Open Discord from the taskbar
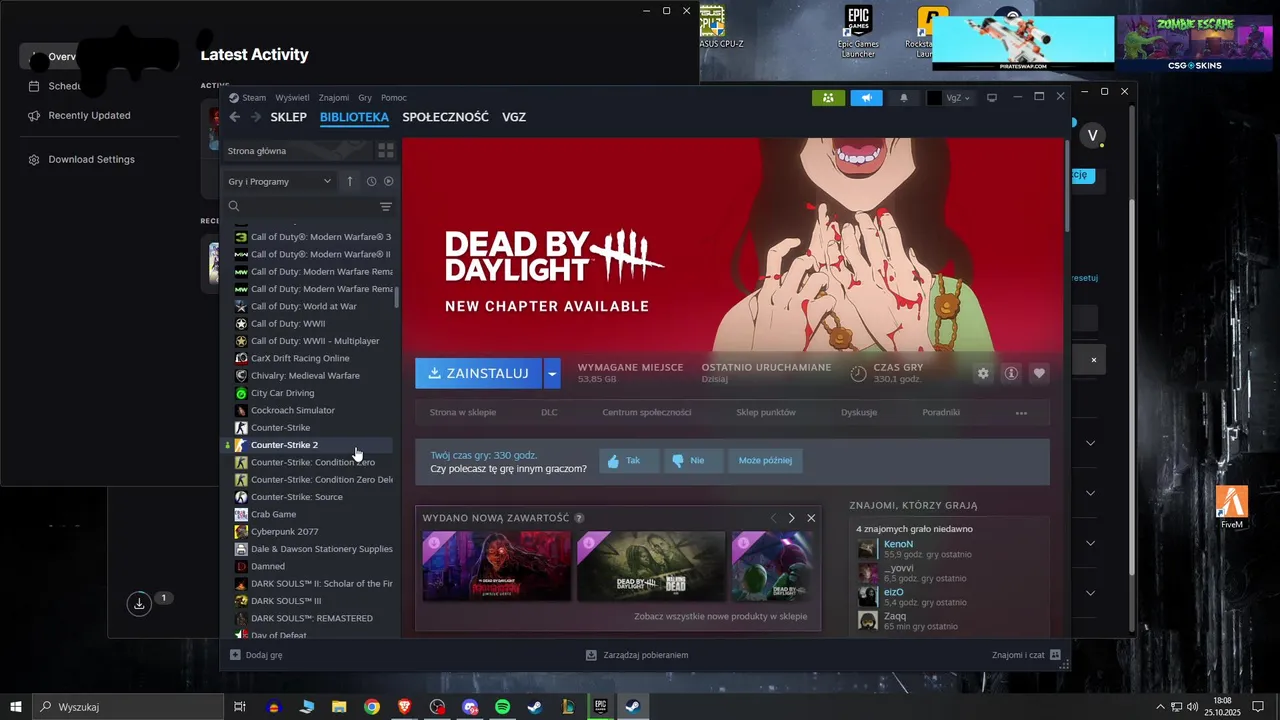The width and height of the screenshot is (1280, 720). [x=470, y=707]
